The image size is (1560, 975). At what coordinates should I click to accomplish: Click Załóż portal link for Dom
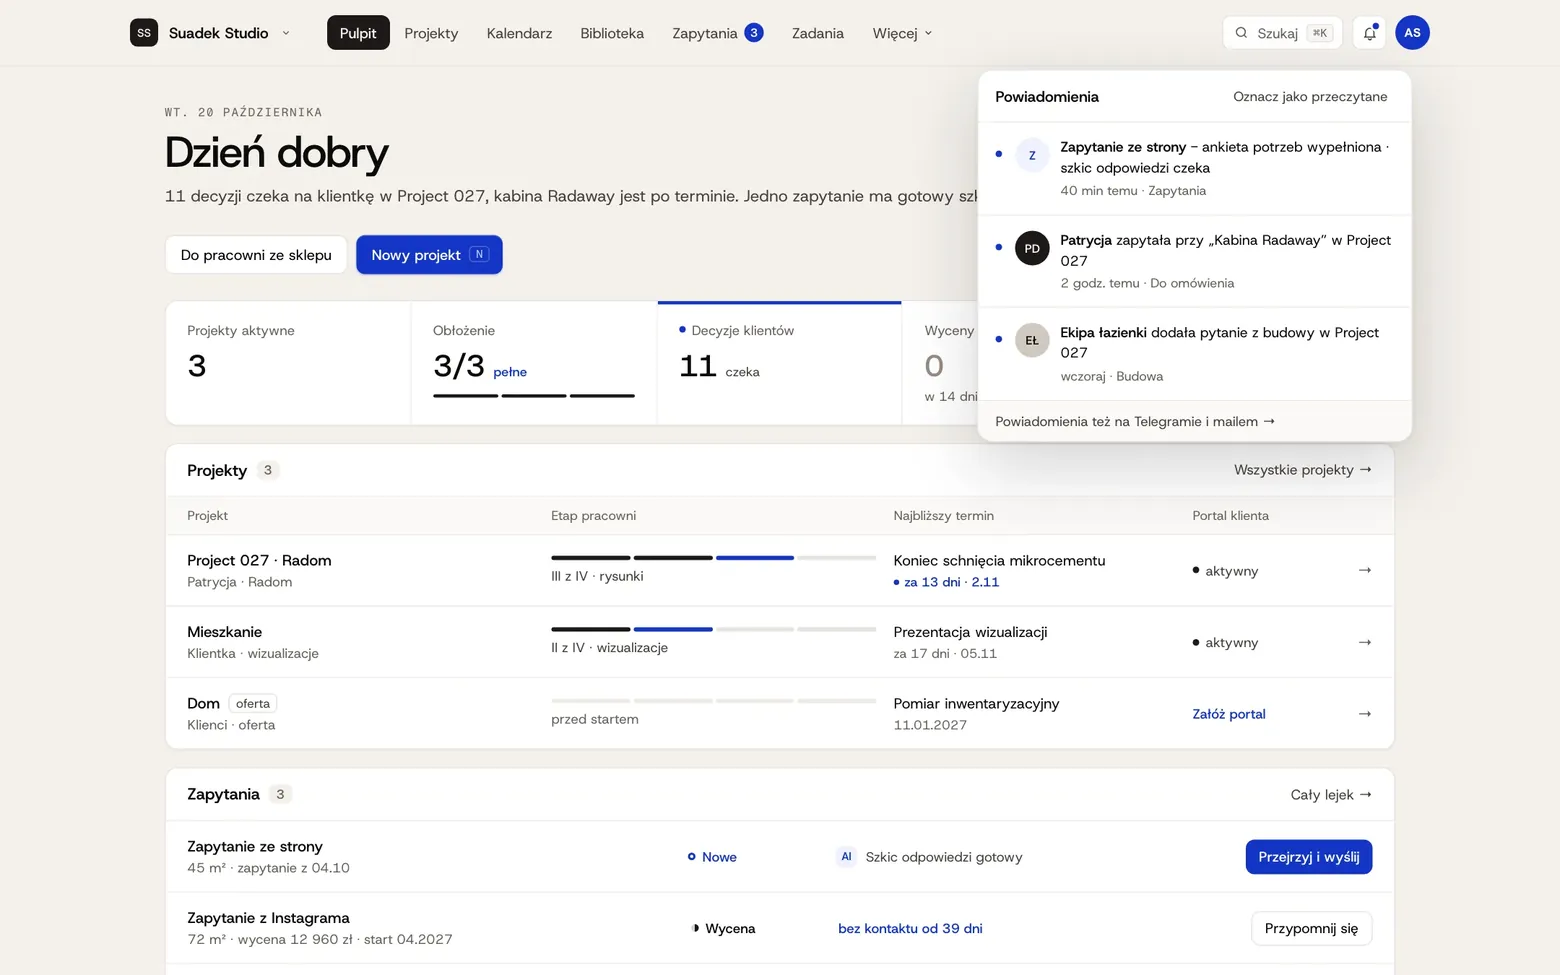pos(1229,714)
